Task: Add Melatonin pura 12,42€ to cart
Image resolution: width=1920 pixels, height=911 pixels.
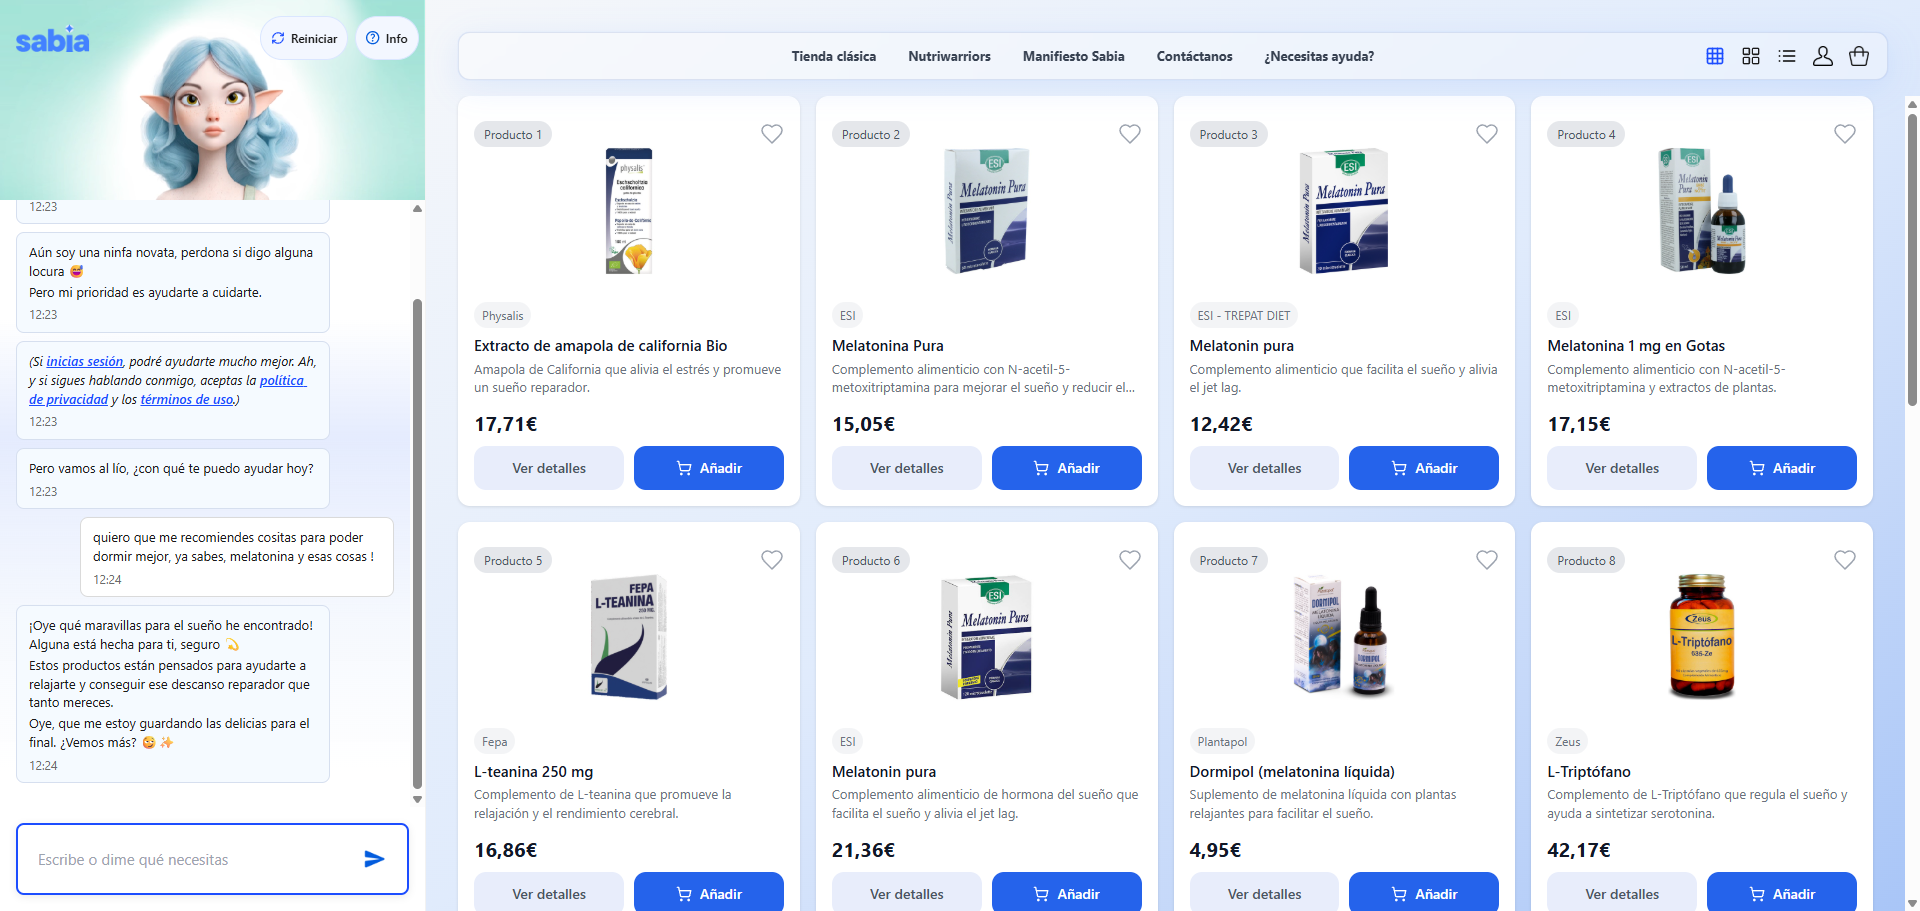Action: pyautogui.click(x=1424, y=468)
